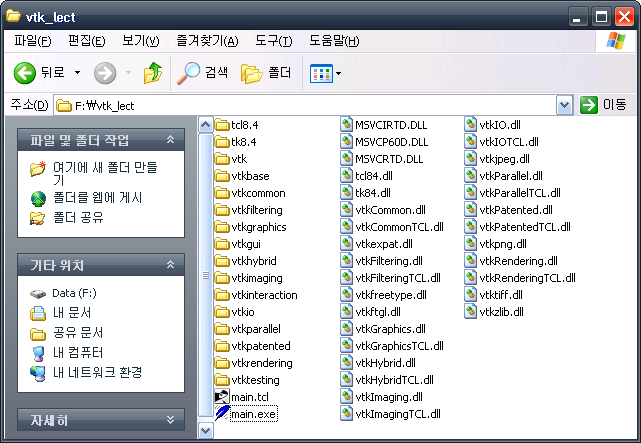The width and height of the screenshot is (641, 443).
Task: Select the vtkrendering folder icon
Action: (x=222, y=363)
